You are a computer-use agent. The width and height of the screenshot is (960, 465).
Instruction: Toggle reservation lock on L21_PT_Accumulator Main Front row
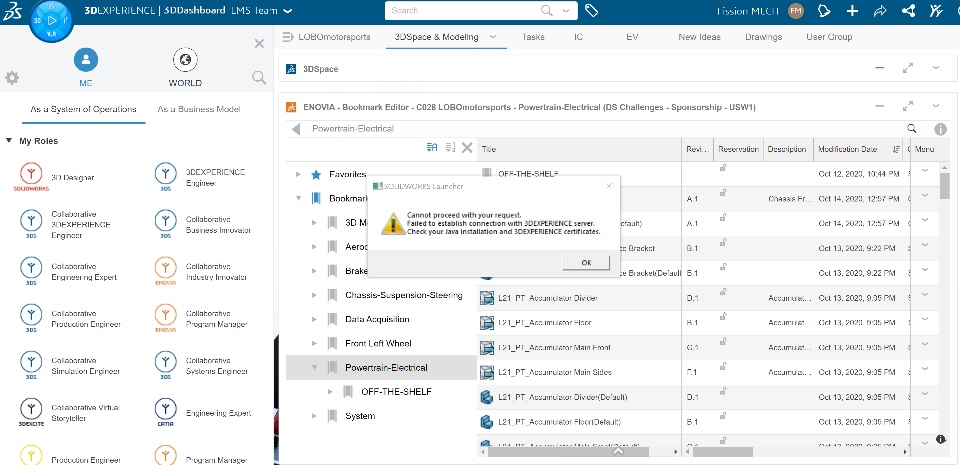[x=723, y=341]
